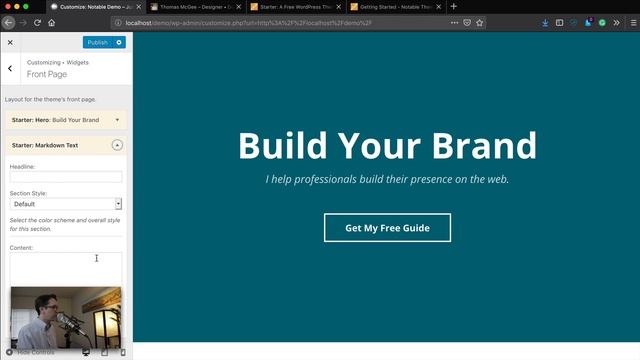Click the browser Back arrow

tap(9, 23)
